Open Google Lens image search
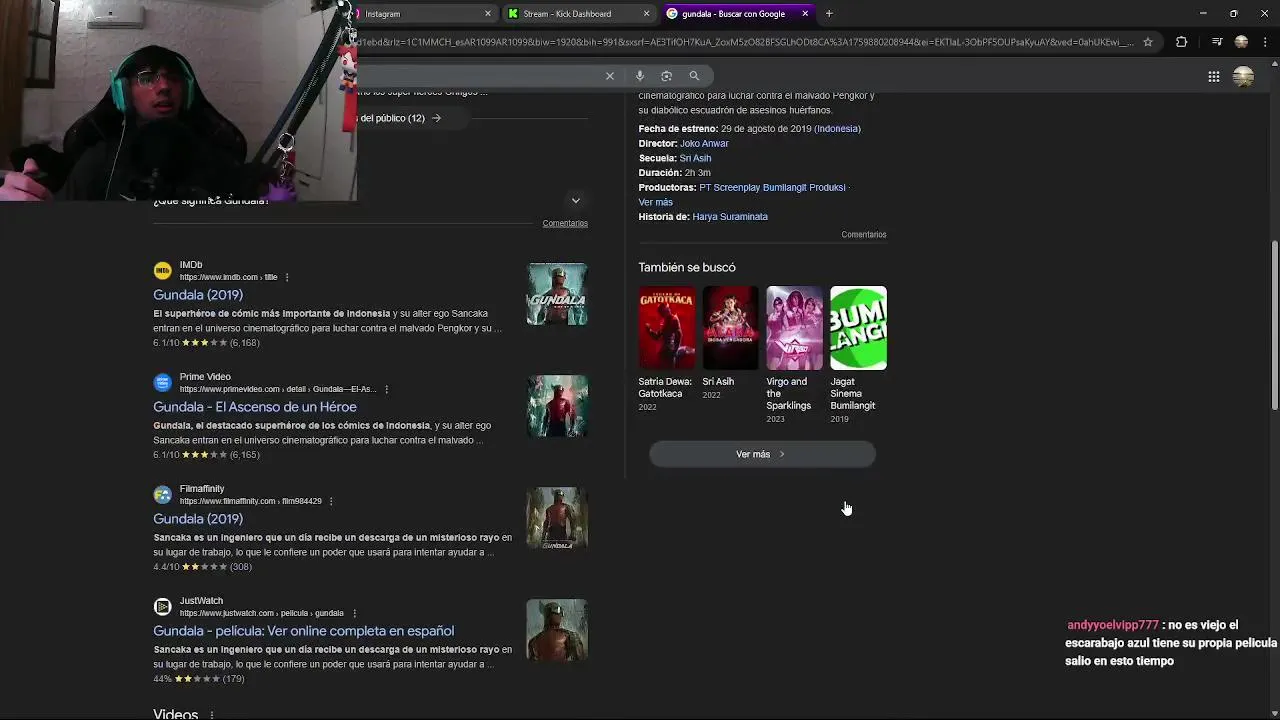This screenshot has height=720, width=1280. click(x=667, y=76)
